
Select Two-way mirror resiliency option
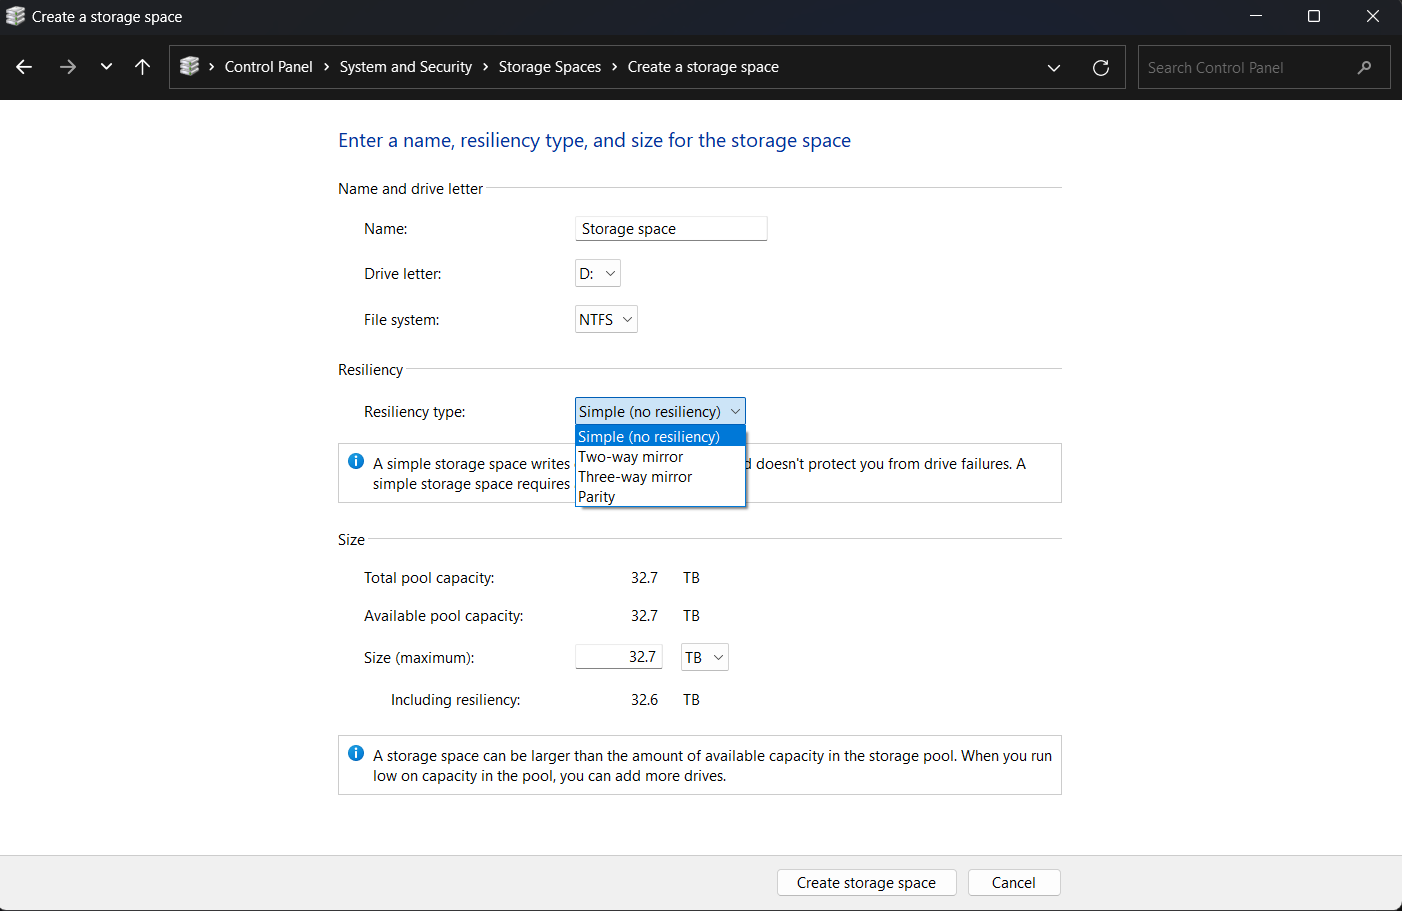pos(631,457)
